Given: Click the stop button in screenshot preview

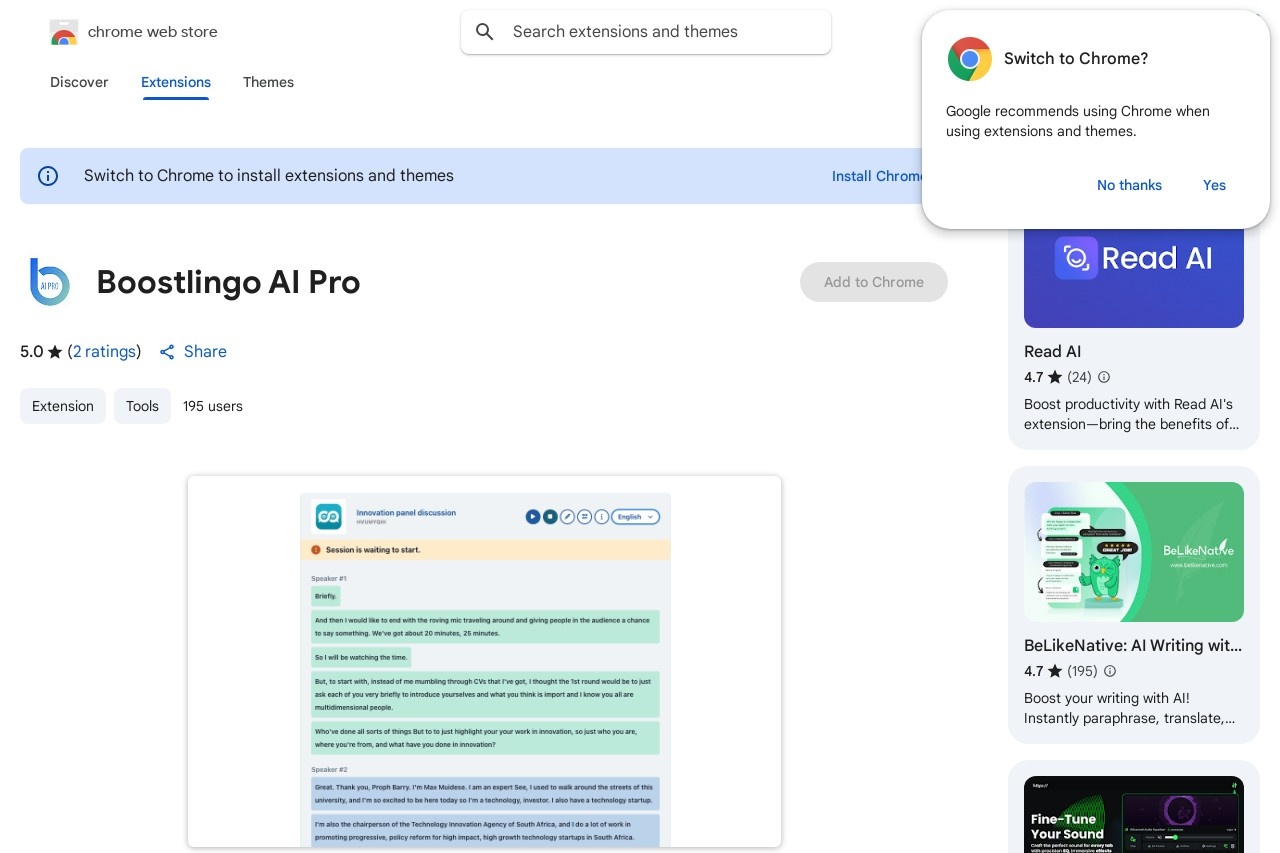Looking at the screenshot, I should click(550, 517).
